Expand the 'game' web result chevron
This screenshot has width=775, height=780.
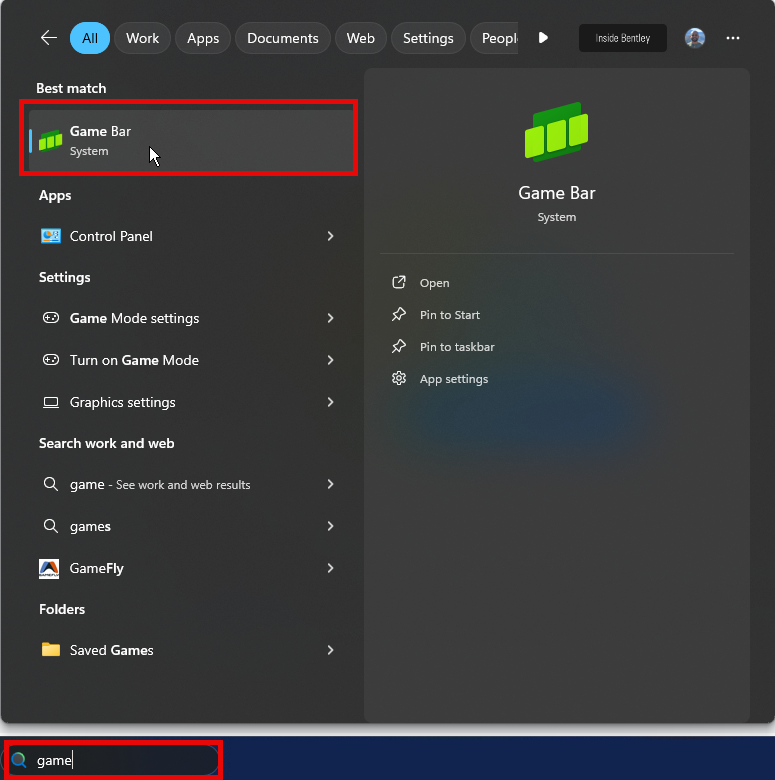[x=330, y=485]
